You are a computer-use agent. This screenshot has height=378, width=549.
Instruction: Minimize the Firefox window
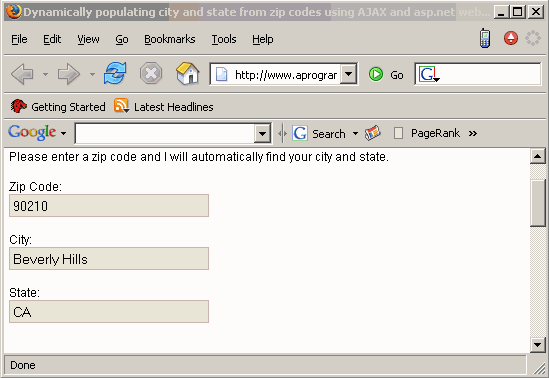(501, 12)
